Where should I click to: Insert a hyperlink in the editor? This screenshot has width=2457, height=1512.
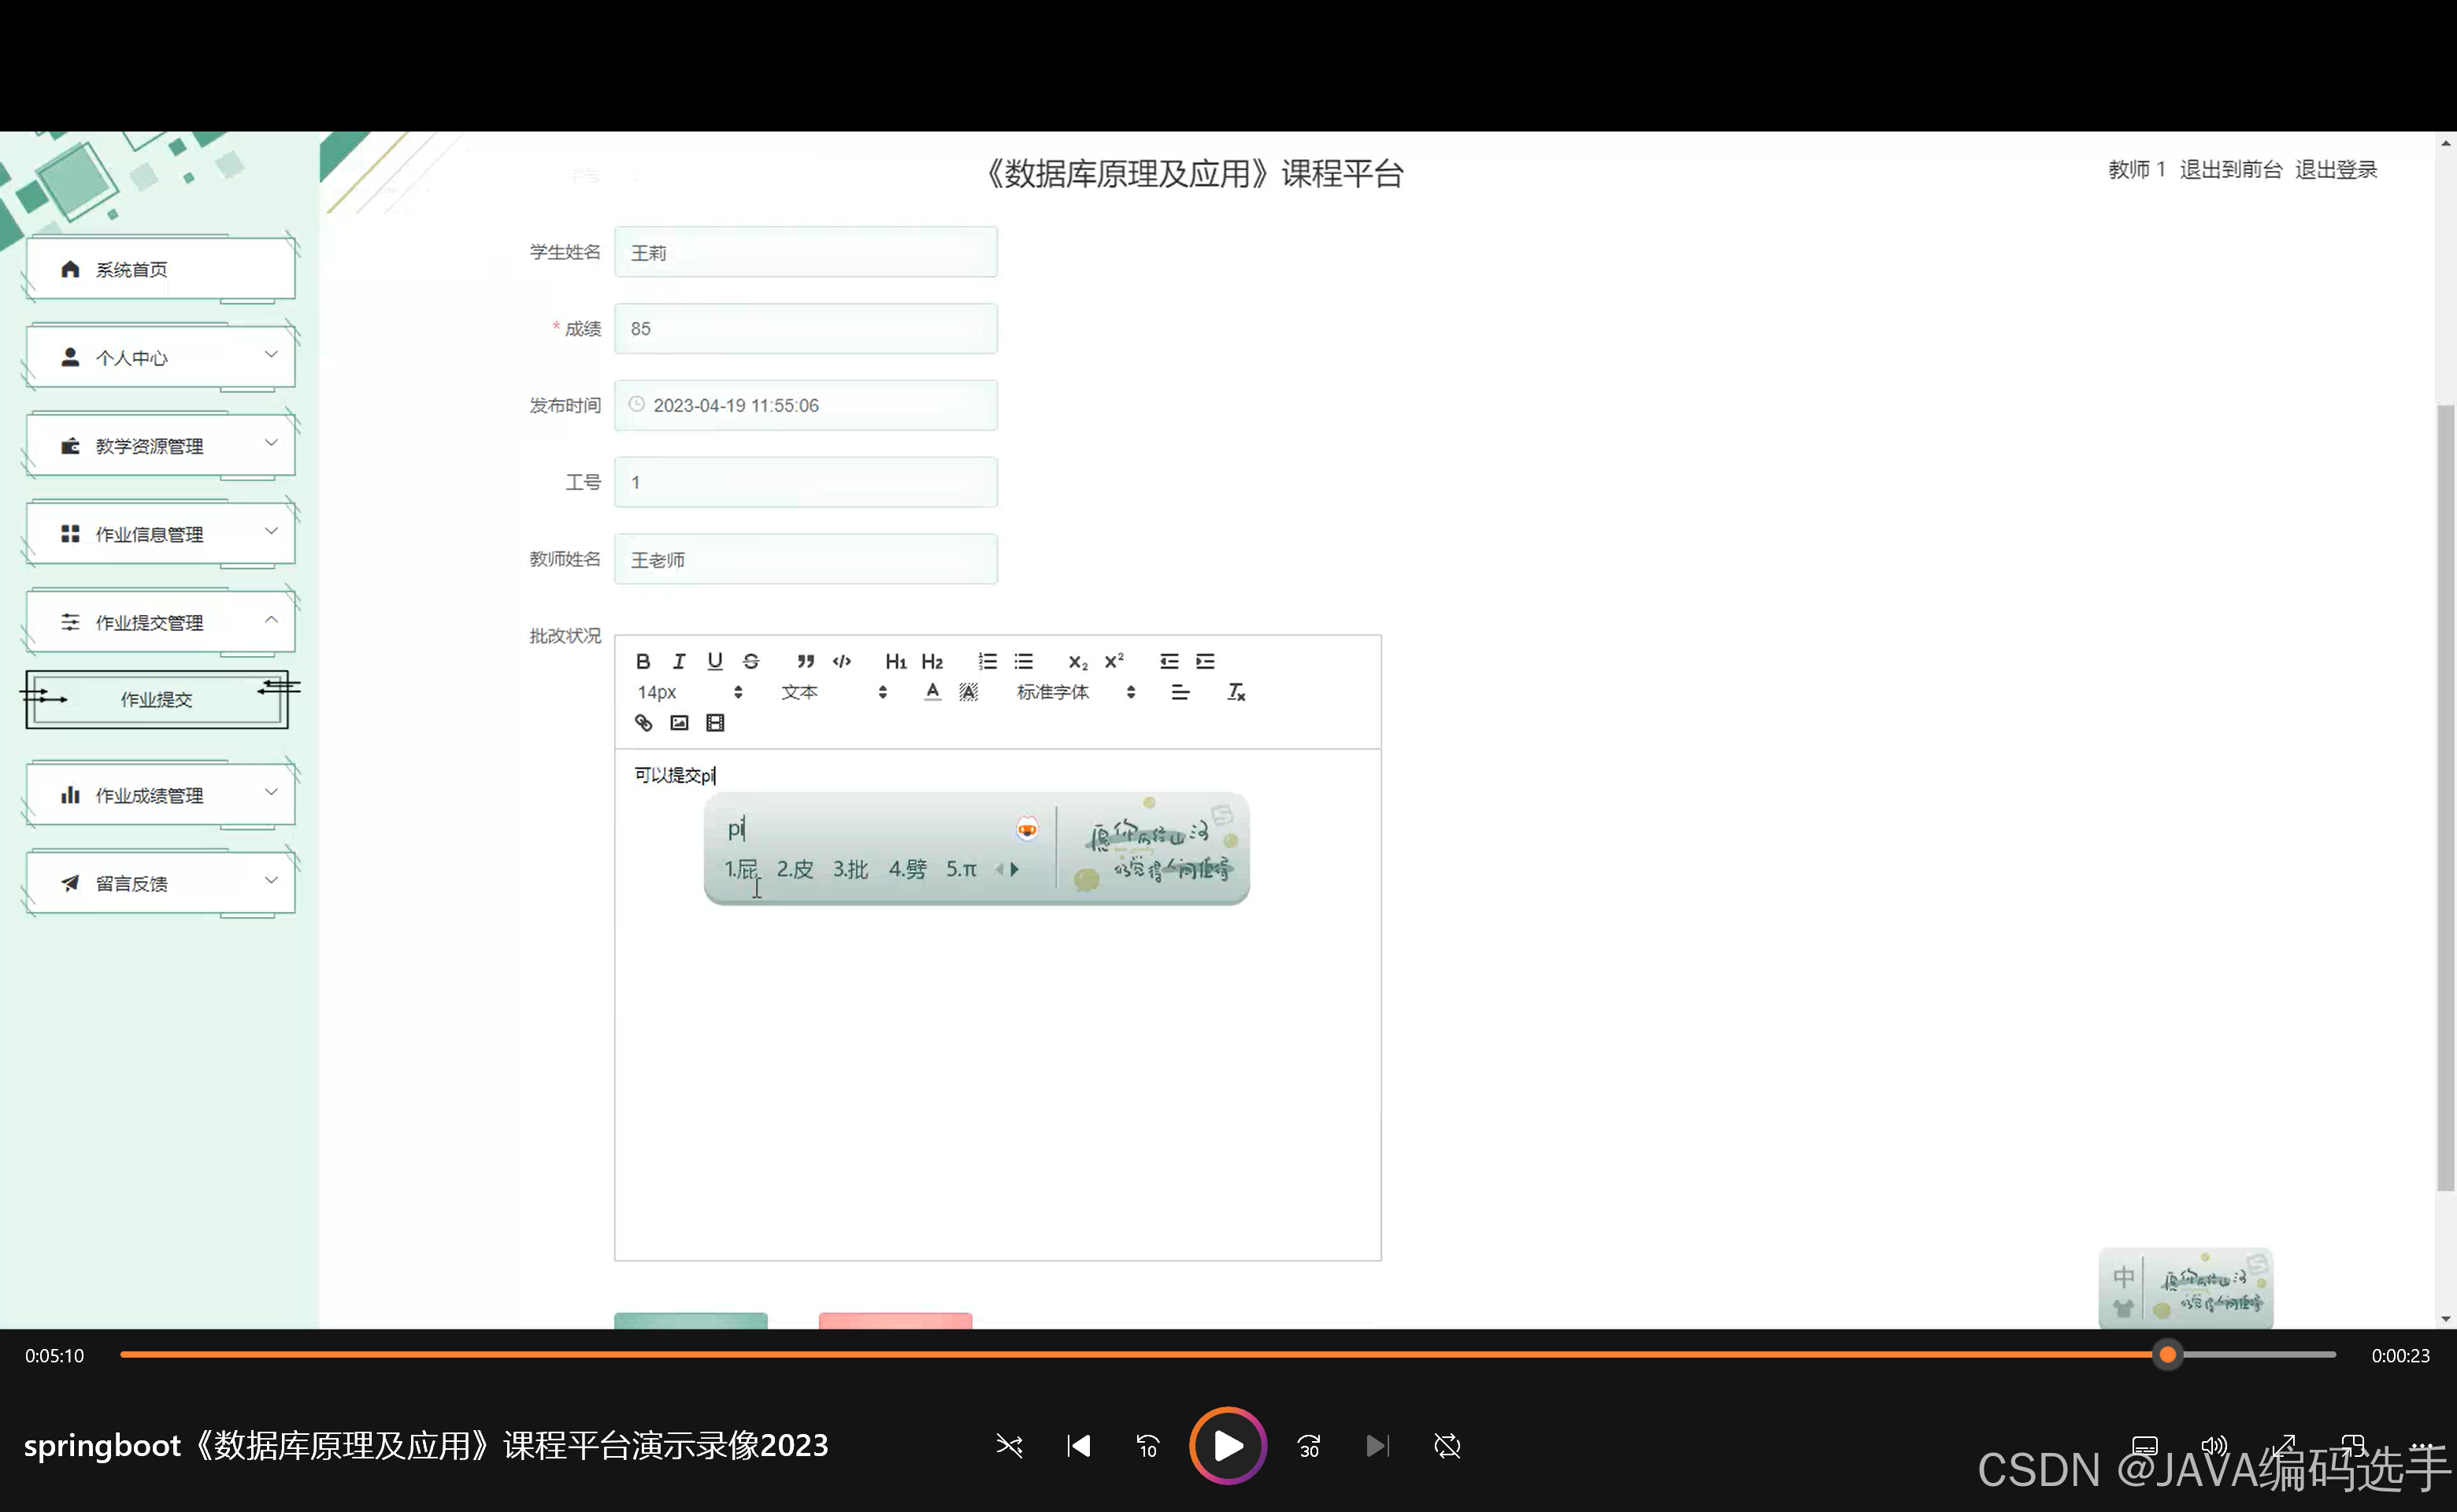[643, 723]
